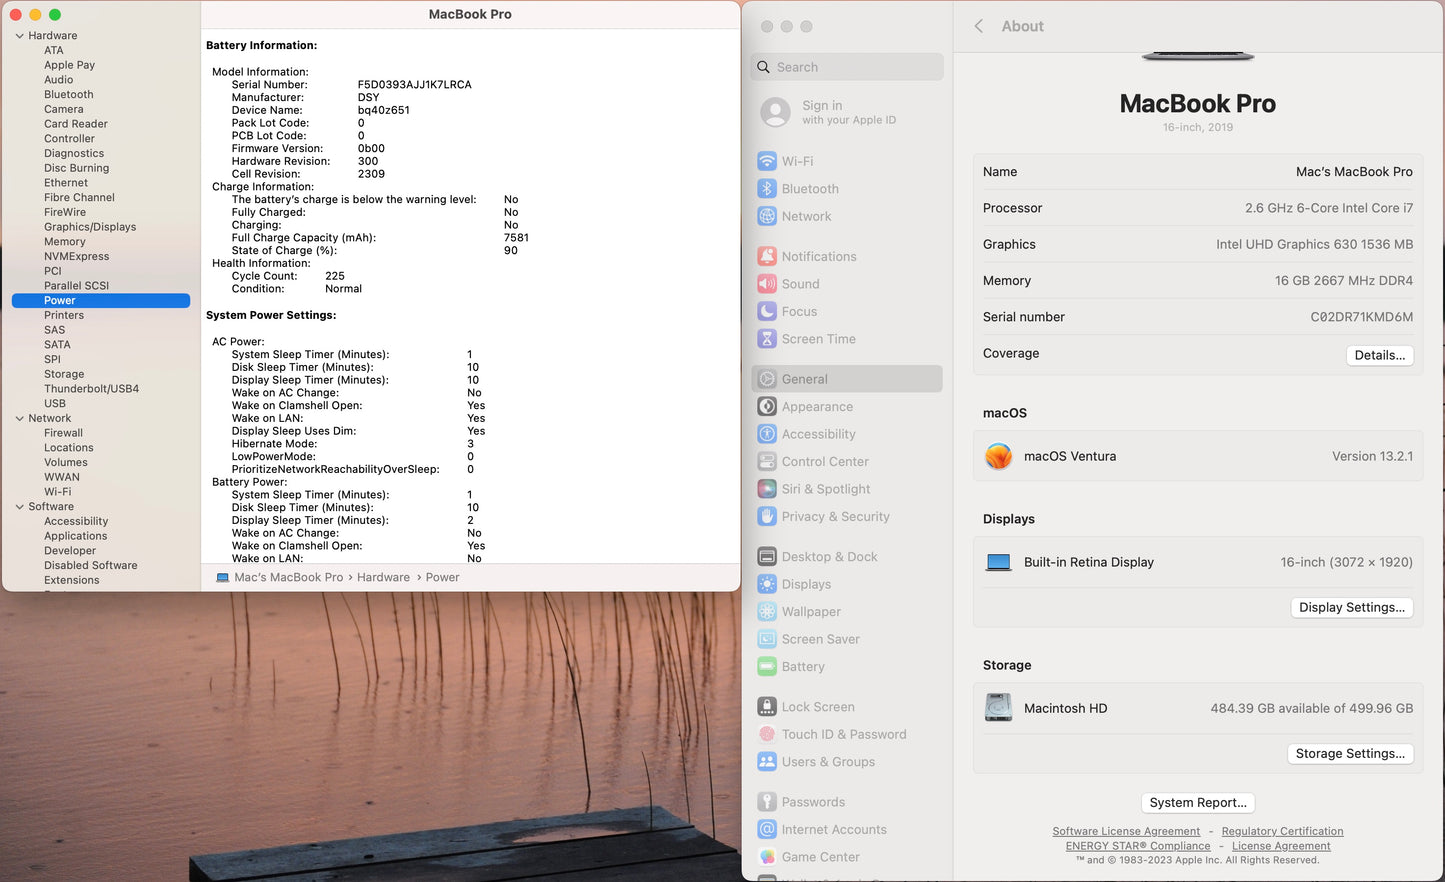
Task: Collapse the Network section in System Information
Action: (20, 418)
